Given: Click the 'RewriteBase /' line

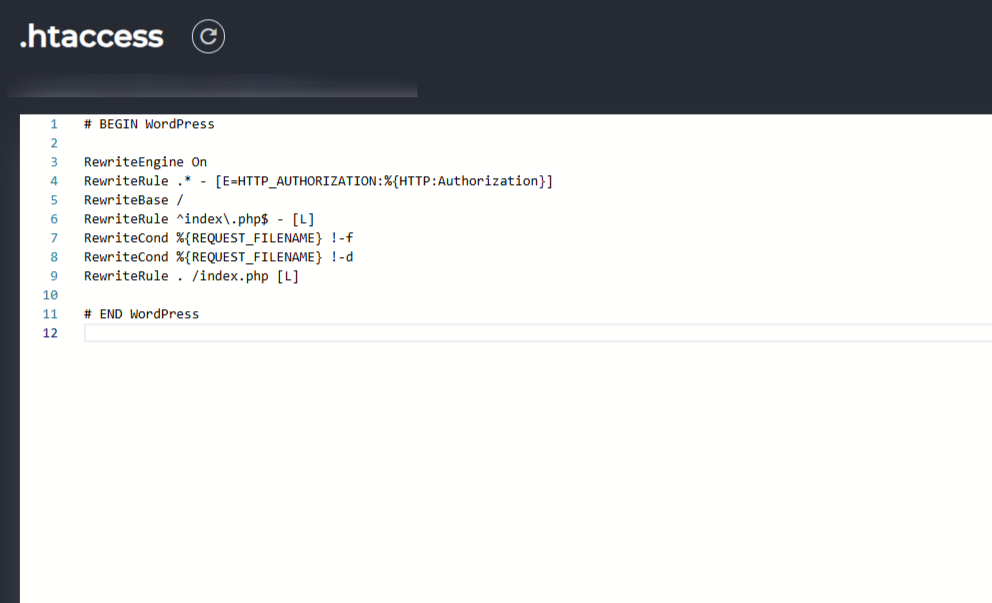Looking at the screenshot, I should (x=133, y=200).
